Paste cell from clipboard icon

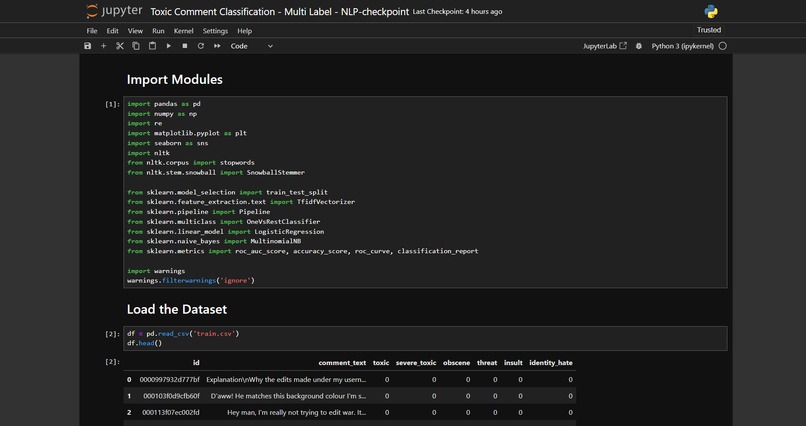(x=152, y=46)
